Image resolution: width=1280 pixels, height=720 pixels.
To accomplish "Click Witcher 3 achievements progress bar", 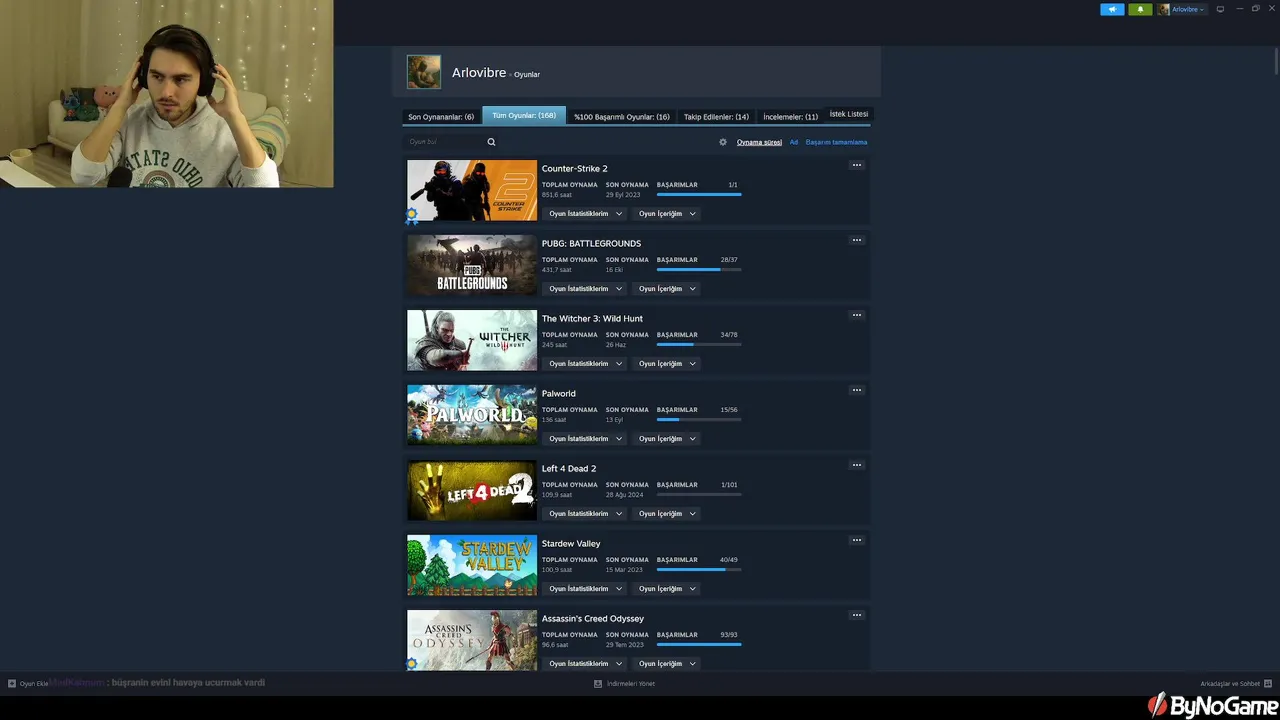I will pyautogui.click(x=699, y=344).
